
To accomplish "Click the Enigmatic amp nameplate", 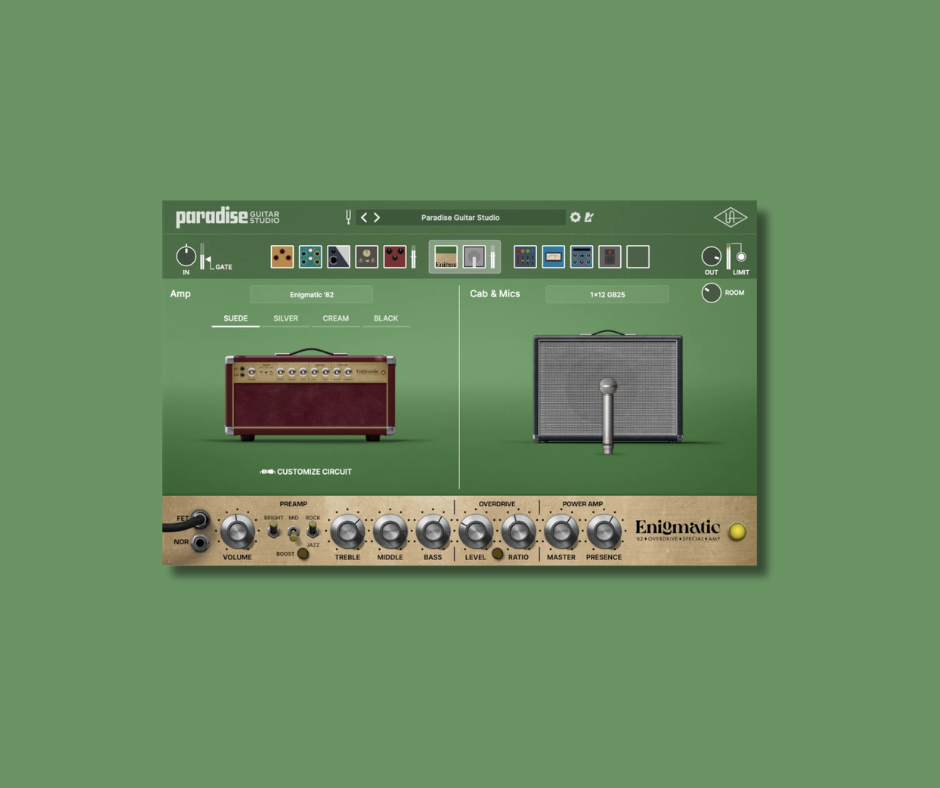I will [677, 530].
